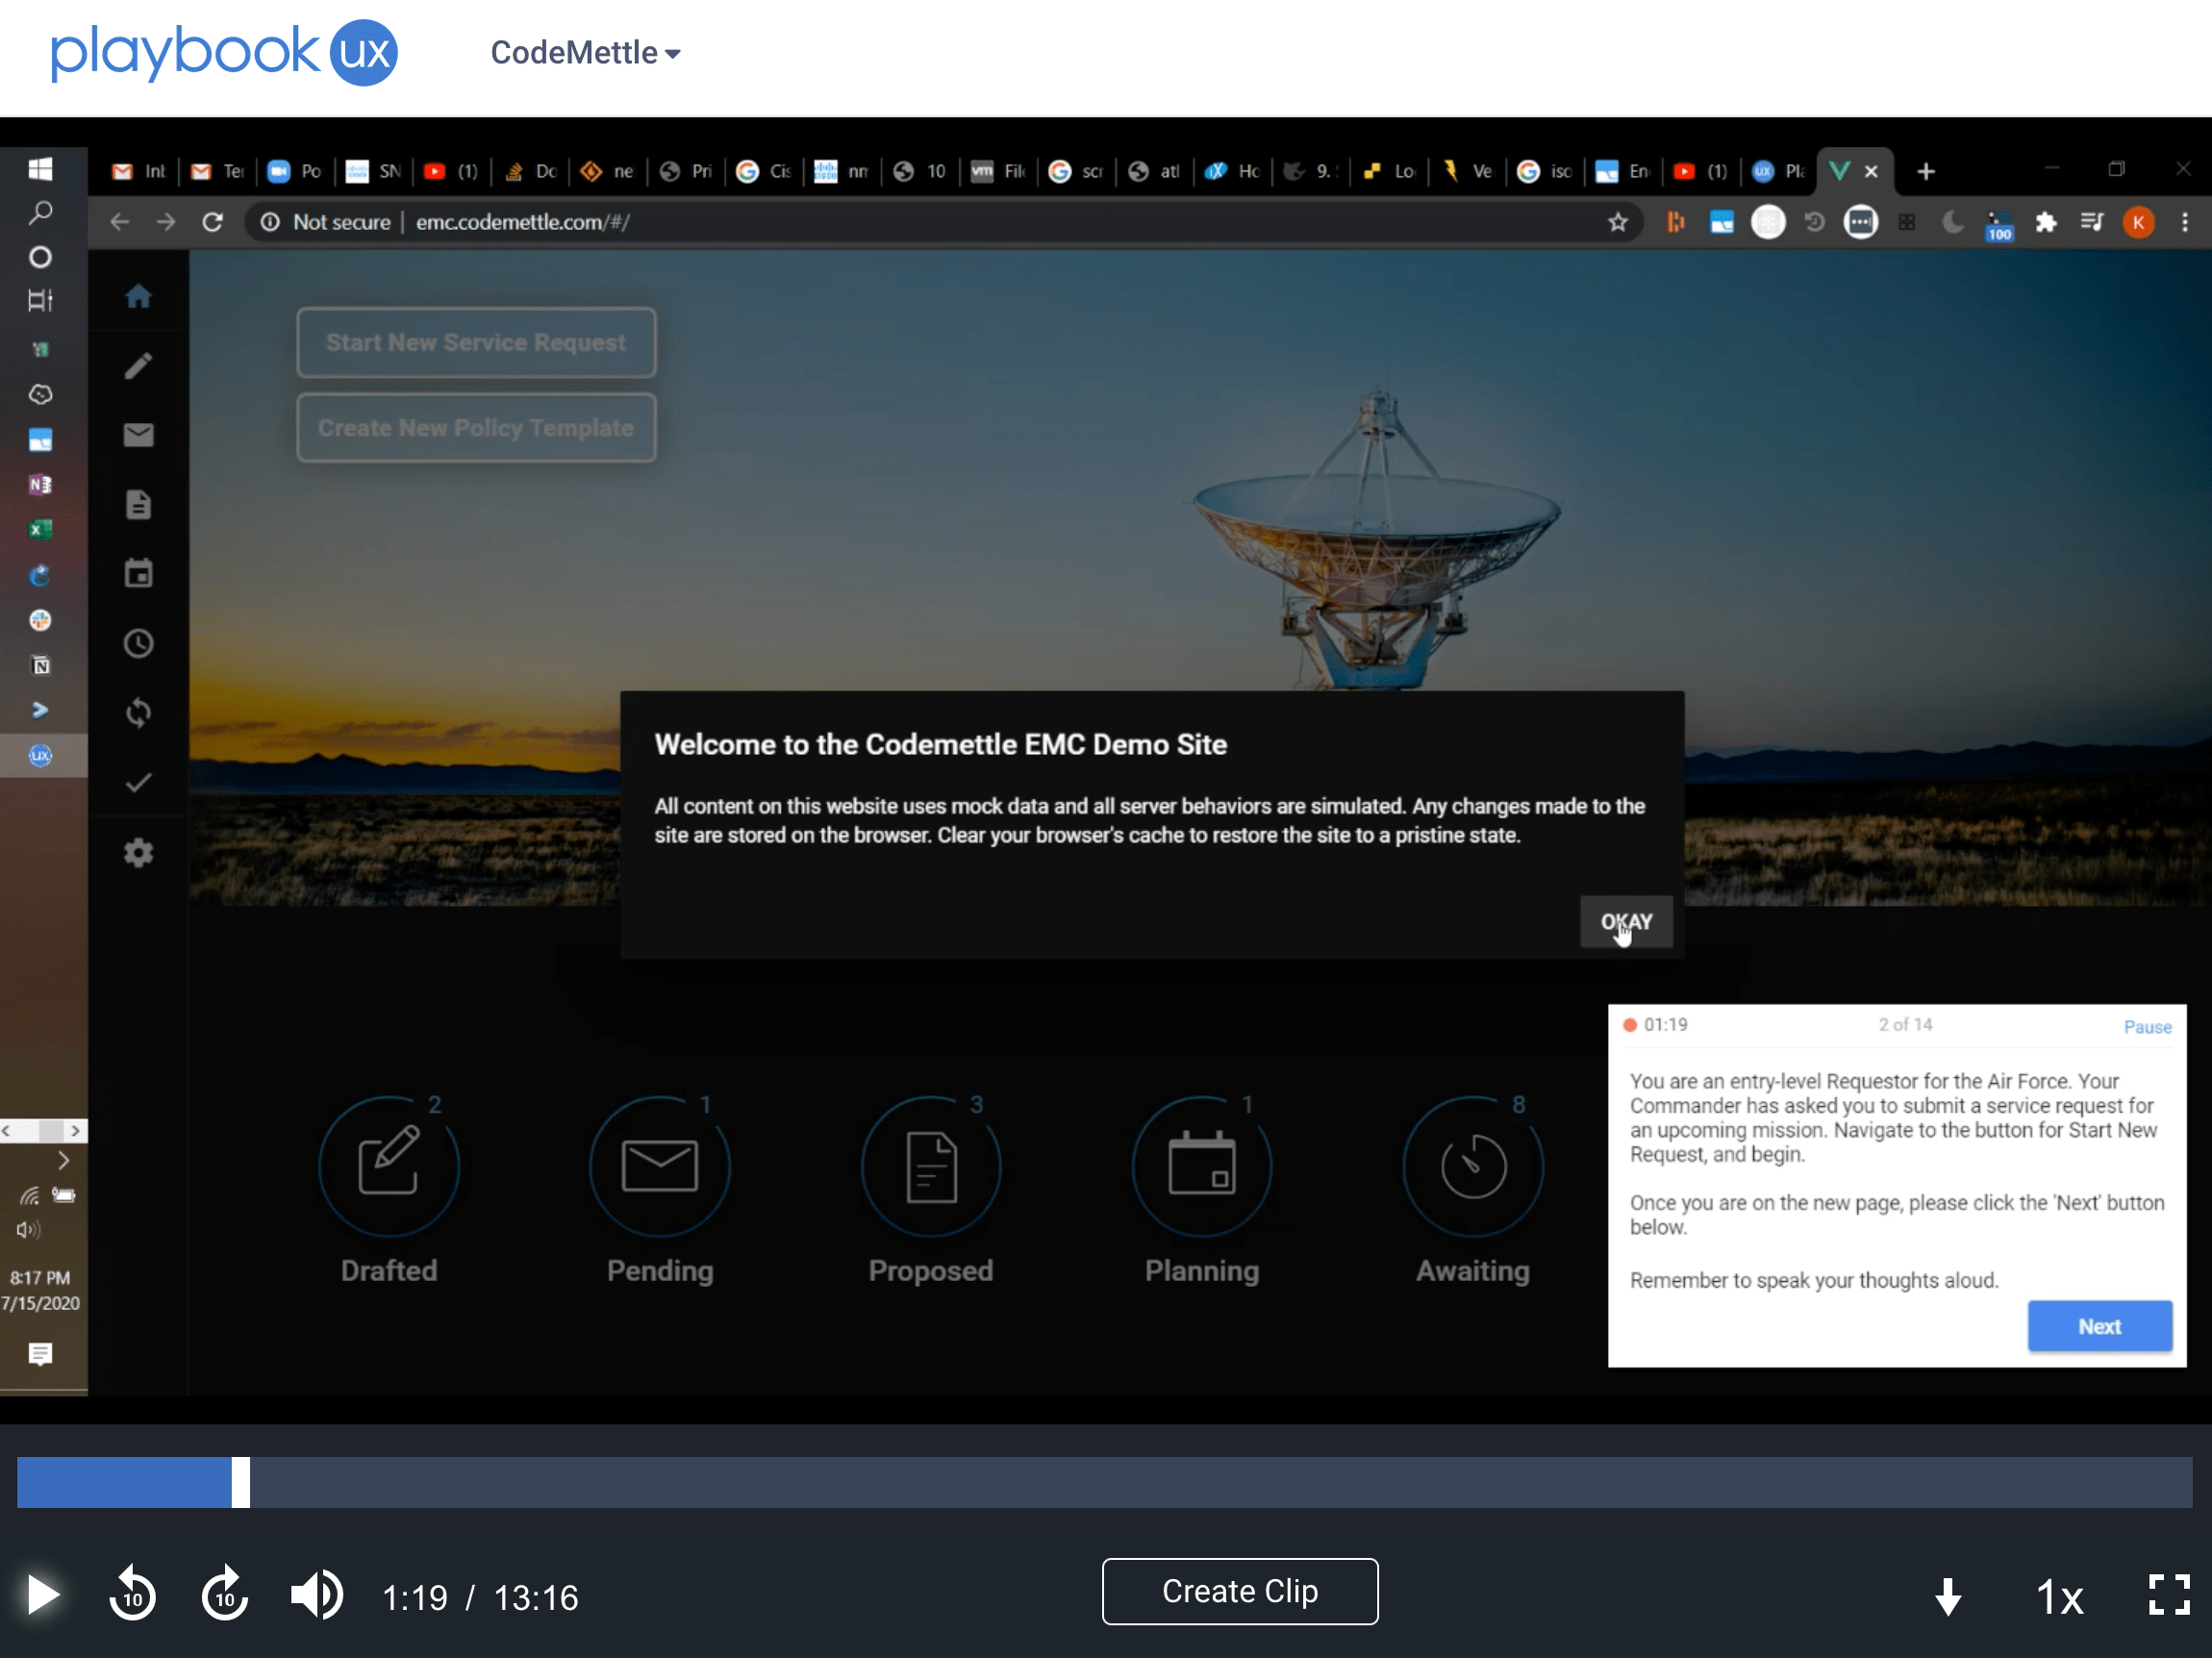Enter fullscreen video mode

(2168, 1594)
